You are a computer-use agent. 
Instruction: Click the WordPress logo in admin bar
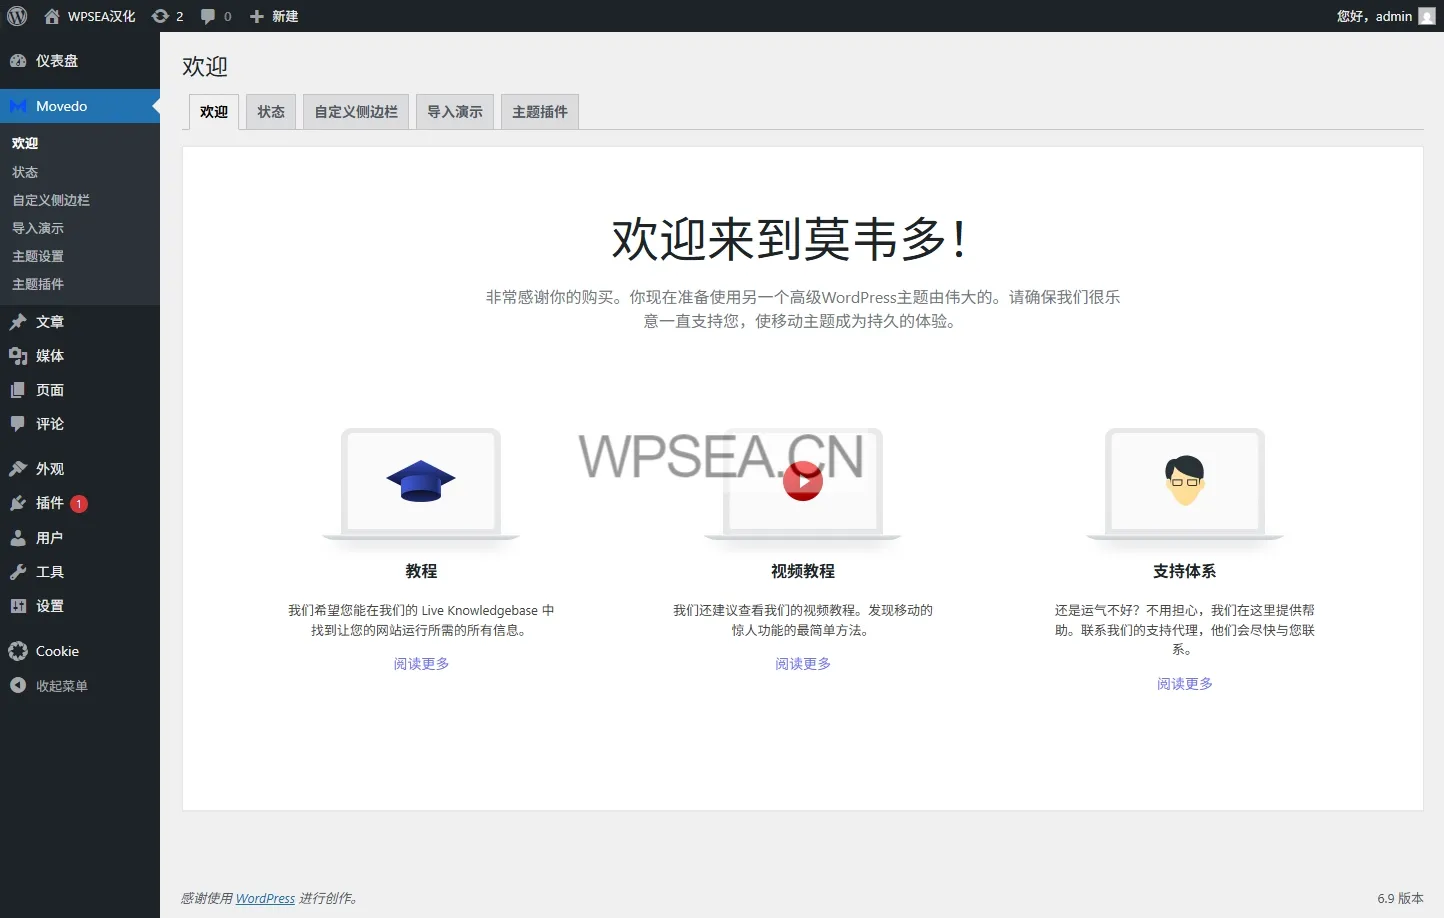pyautogui.click(x=17, y=16)
